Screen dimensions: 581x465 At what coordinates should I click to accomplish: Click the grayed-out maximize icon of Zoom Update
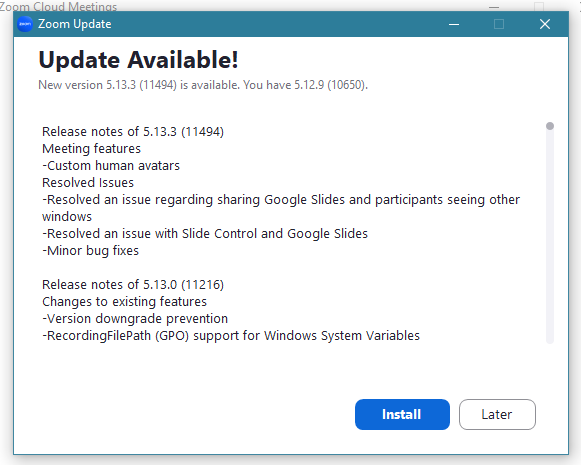click(499, 24)
